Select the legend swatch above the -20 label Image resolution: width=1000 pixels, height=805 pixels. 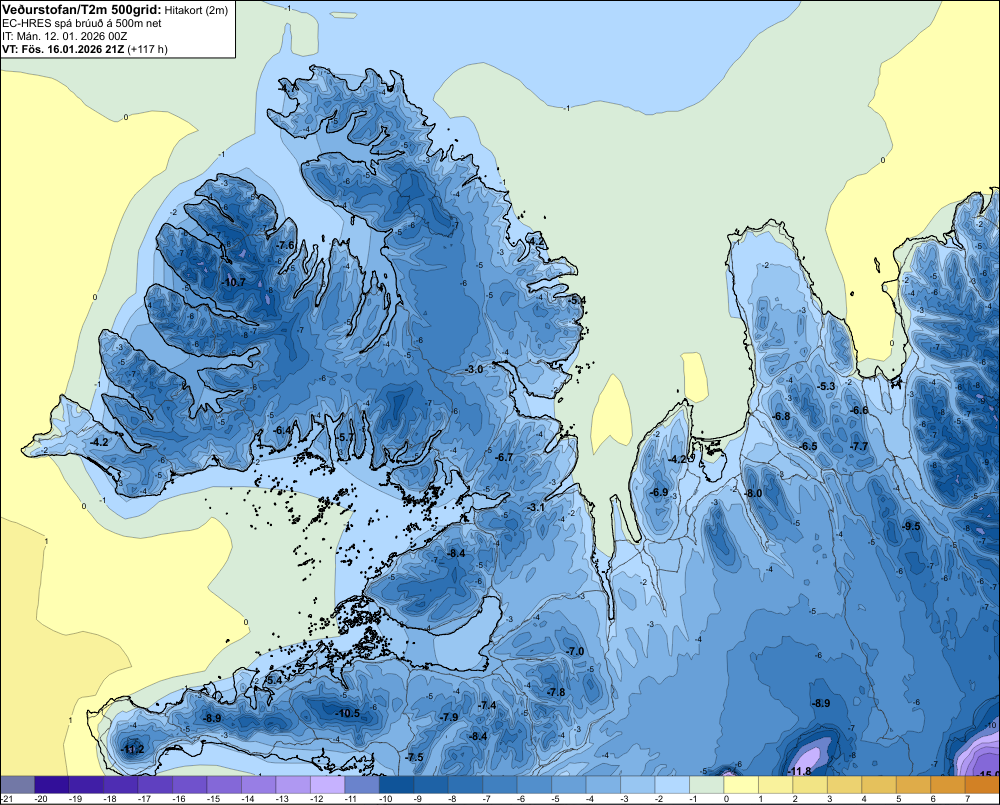pyautogui.click(x=52, y=784)
